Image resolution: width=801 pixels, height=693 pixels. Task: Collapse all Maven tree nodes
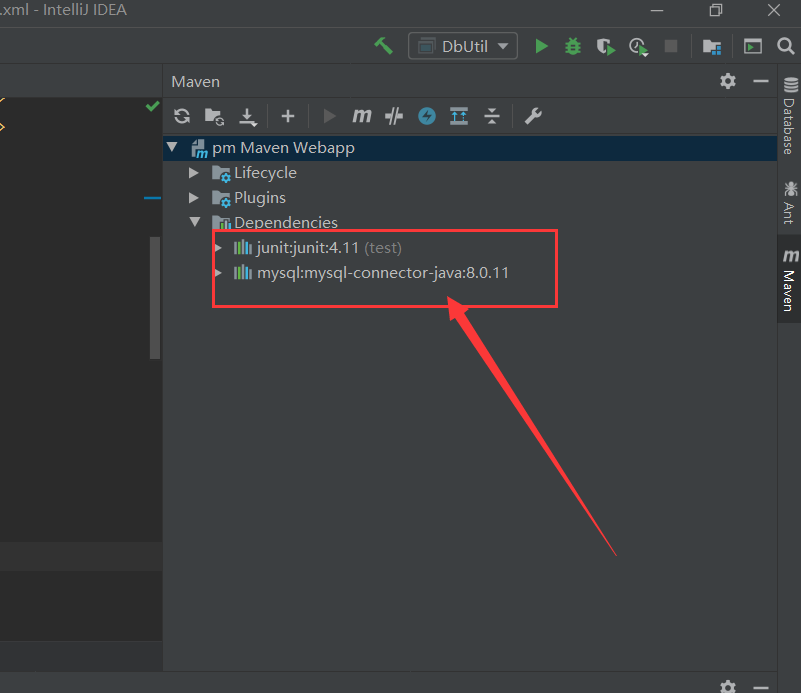click(491, 116)
